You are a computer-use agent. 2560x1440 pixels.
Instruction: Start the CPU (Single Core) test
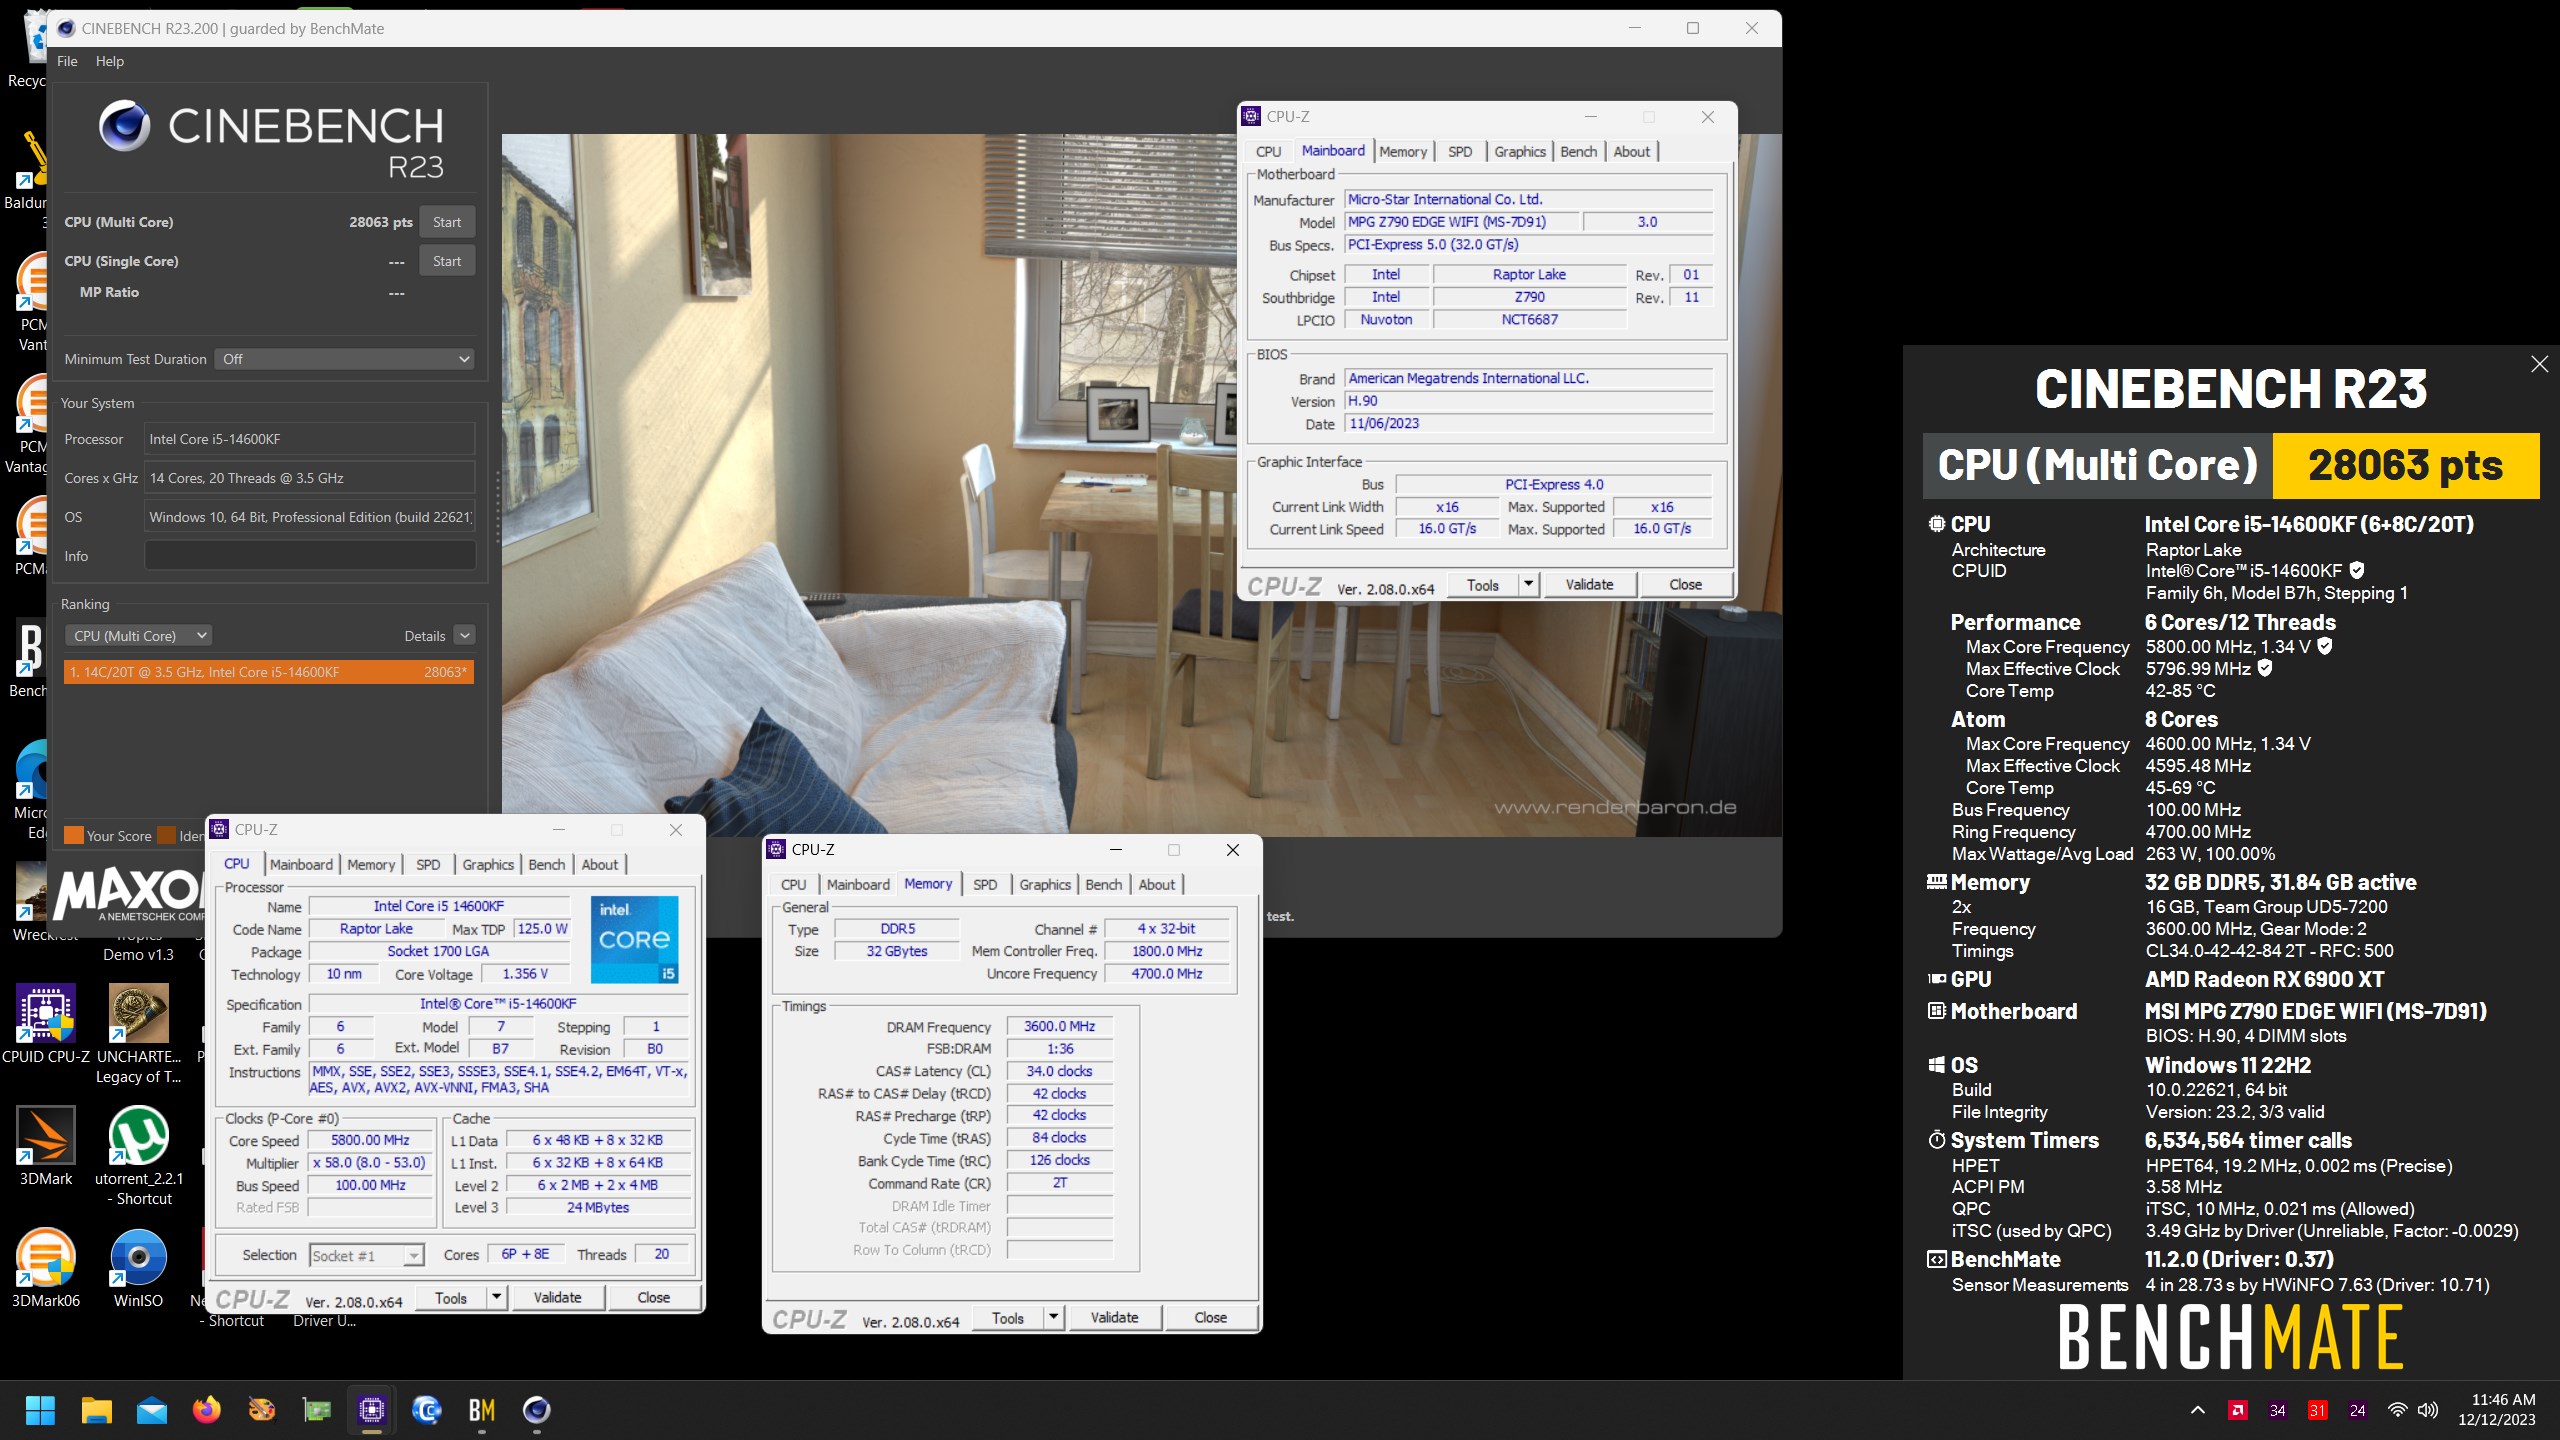point(447,261)
